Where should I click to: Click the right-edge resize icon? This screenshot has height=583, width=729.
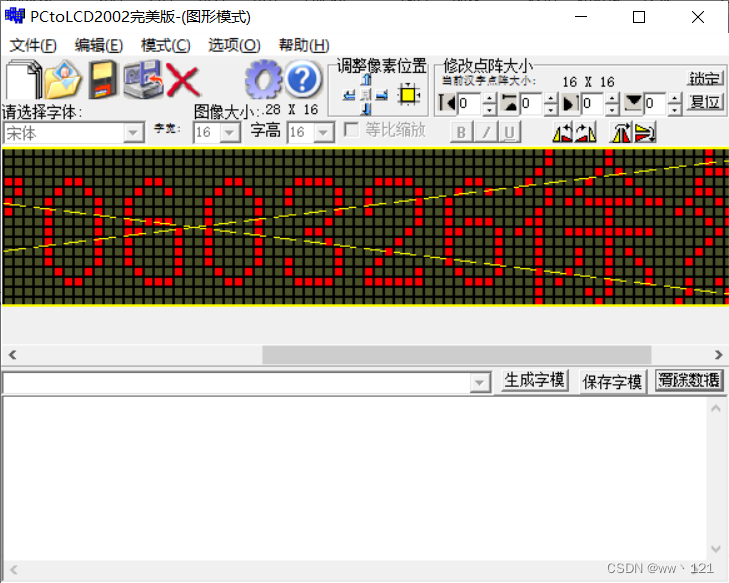[x=571, y=103]
